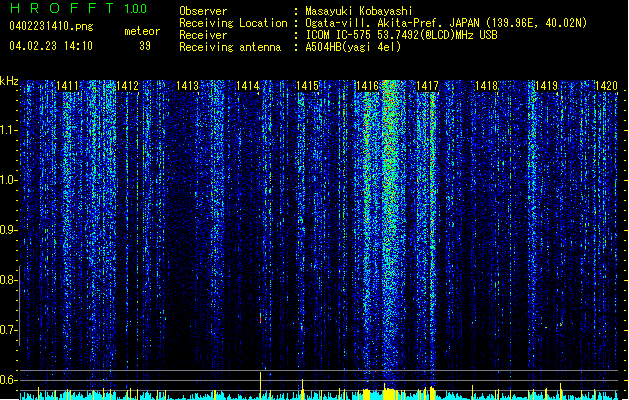Screen dimensions: 629x400
Task: Click the wide yellow intensity bar below 1416
Action: pyautogui.click(x=389, y=394)
